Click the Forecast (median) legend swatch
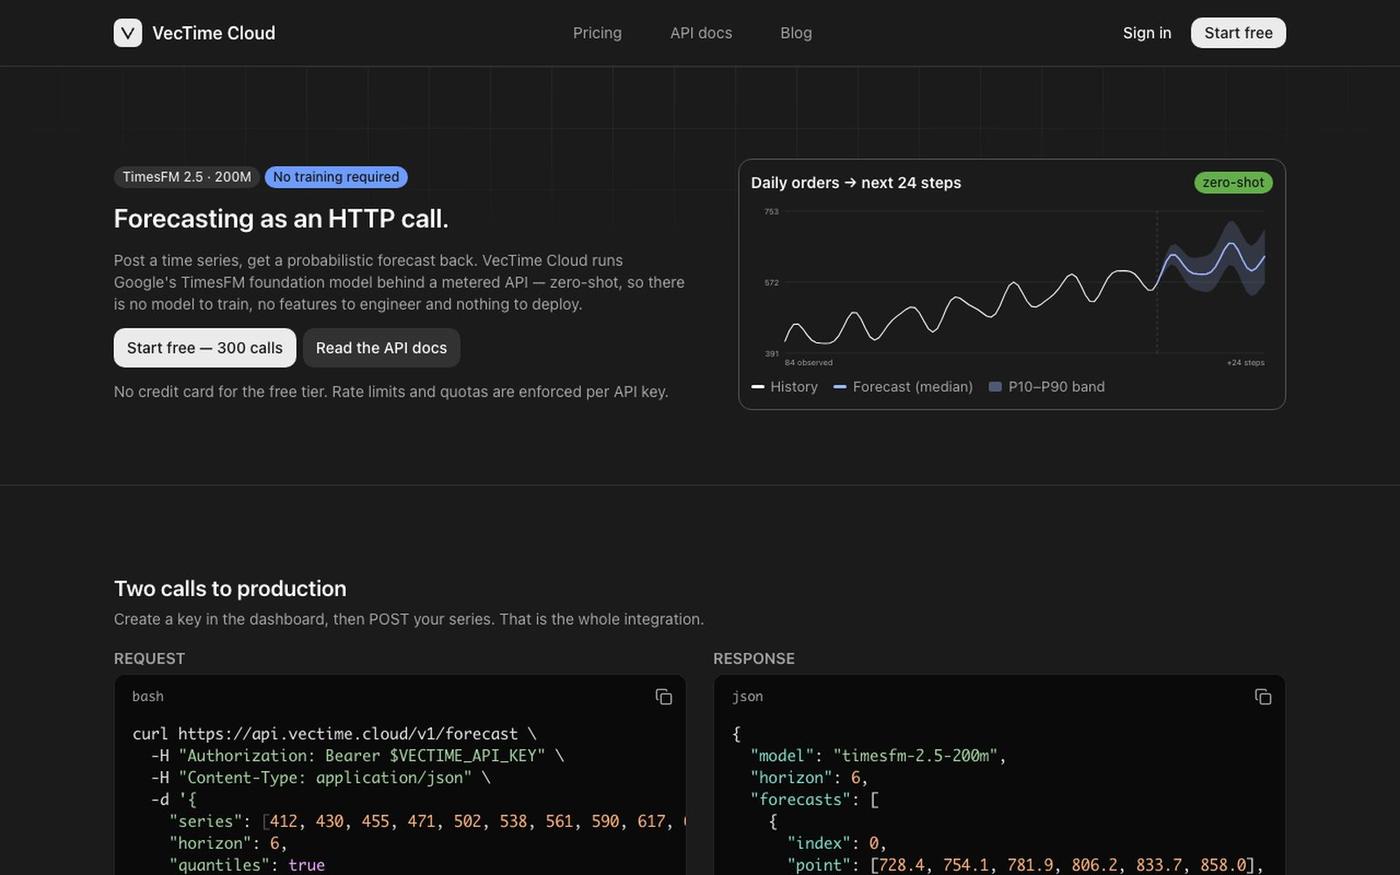 point(840,387)
